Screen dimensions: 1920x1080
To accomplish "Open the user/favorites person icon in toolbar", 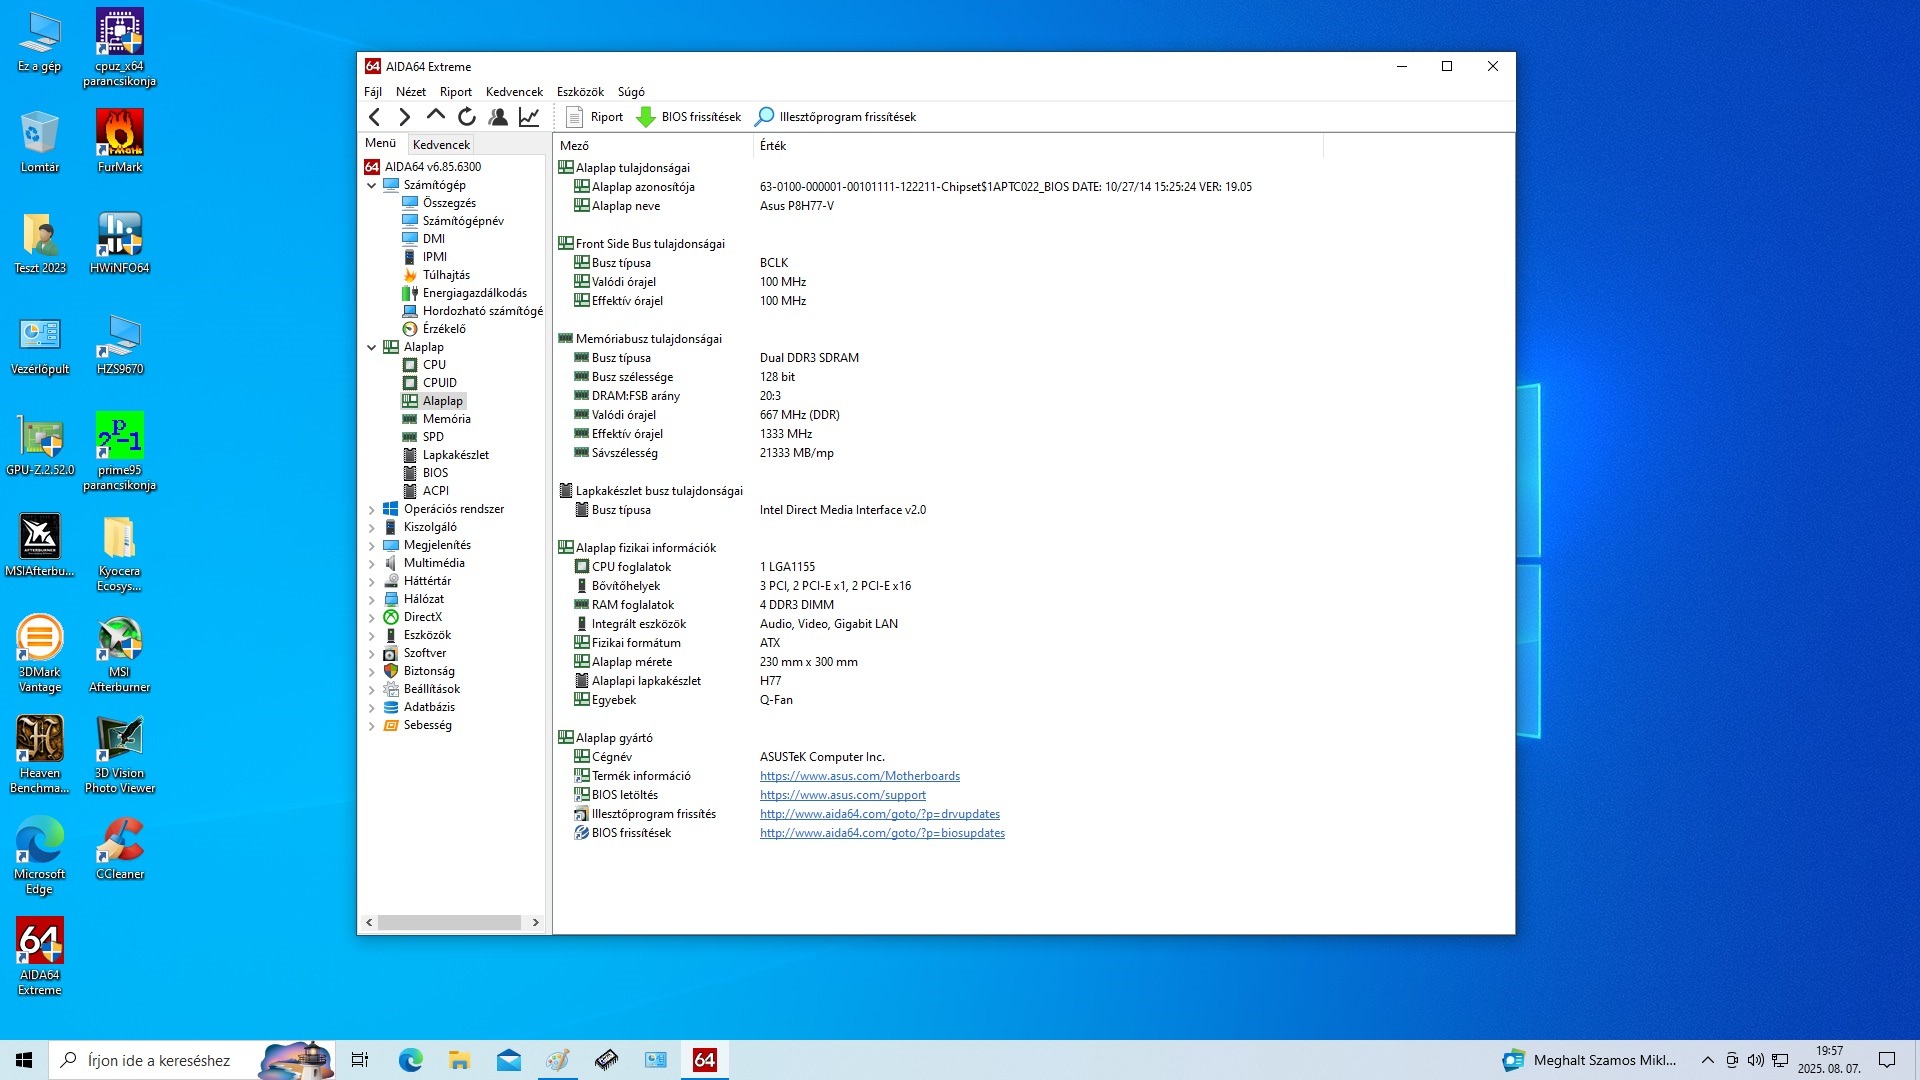I will pyautogui.click(x=498, y=117).
